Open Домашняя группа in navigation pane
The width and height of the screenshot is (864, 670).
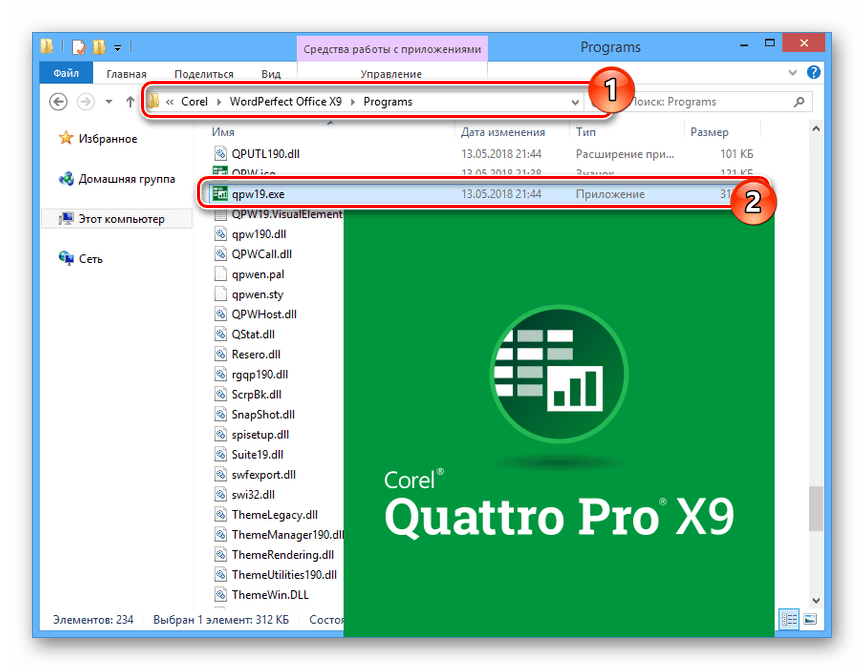tap(127, 179)
